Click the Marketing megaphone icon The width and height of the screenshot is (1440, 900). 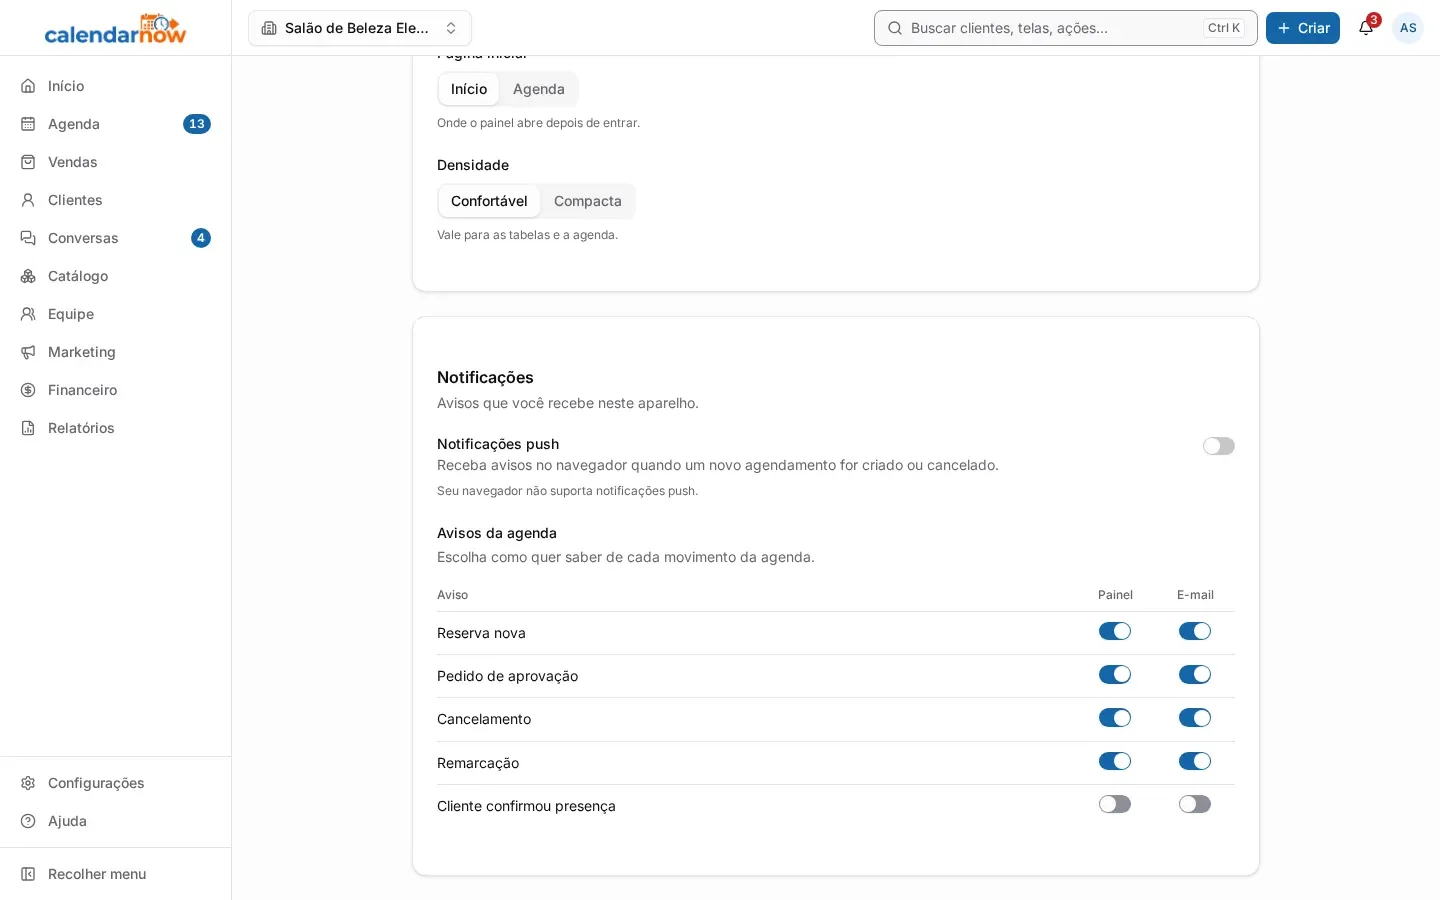pyautogui.click(x=28, y=352)
